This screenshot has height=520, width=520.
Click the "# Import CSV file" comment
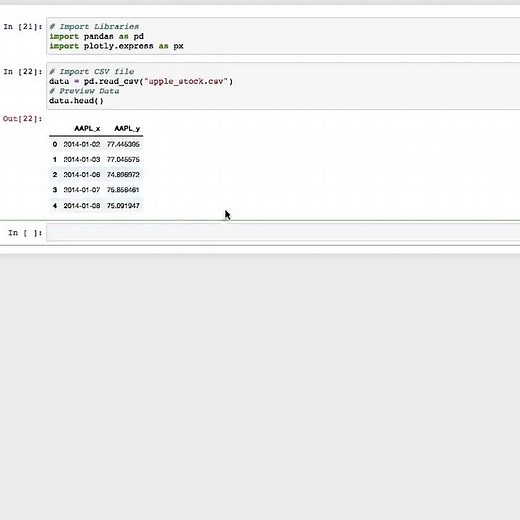pos(92,72)
